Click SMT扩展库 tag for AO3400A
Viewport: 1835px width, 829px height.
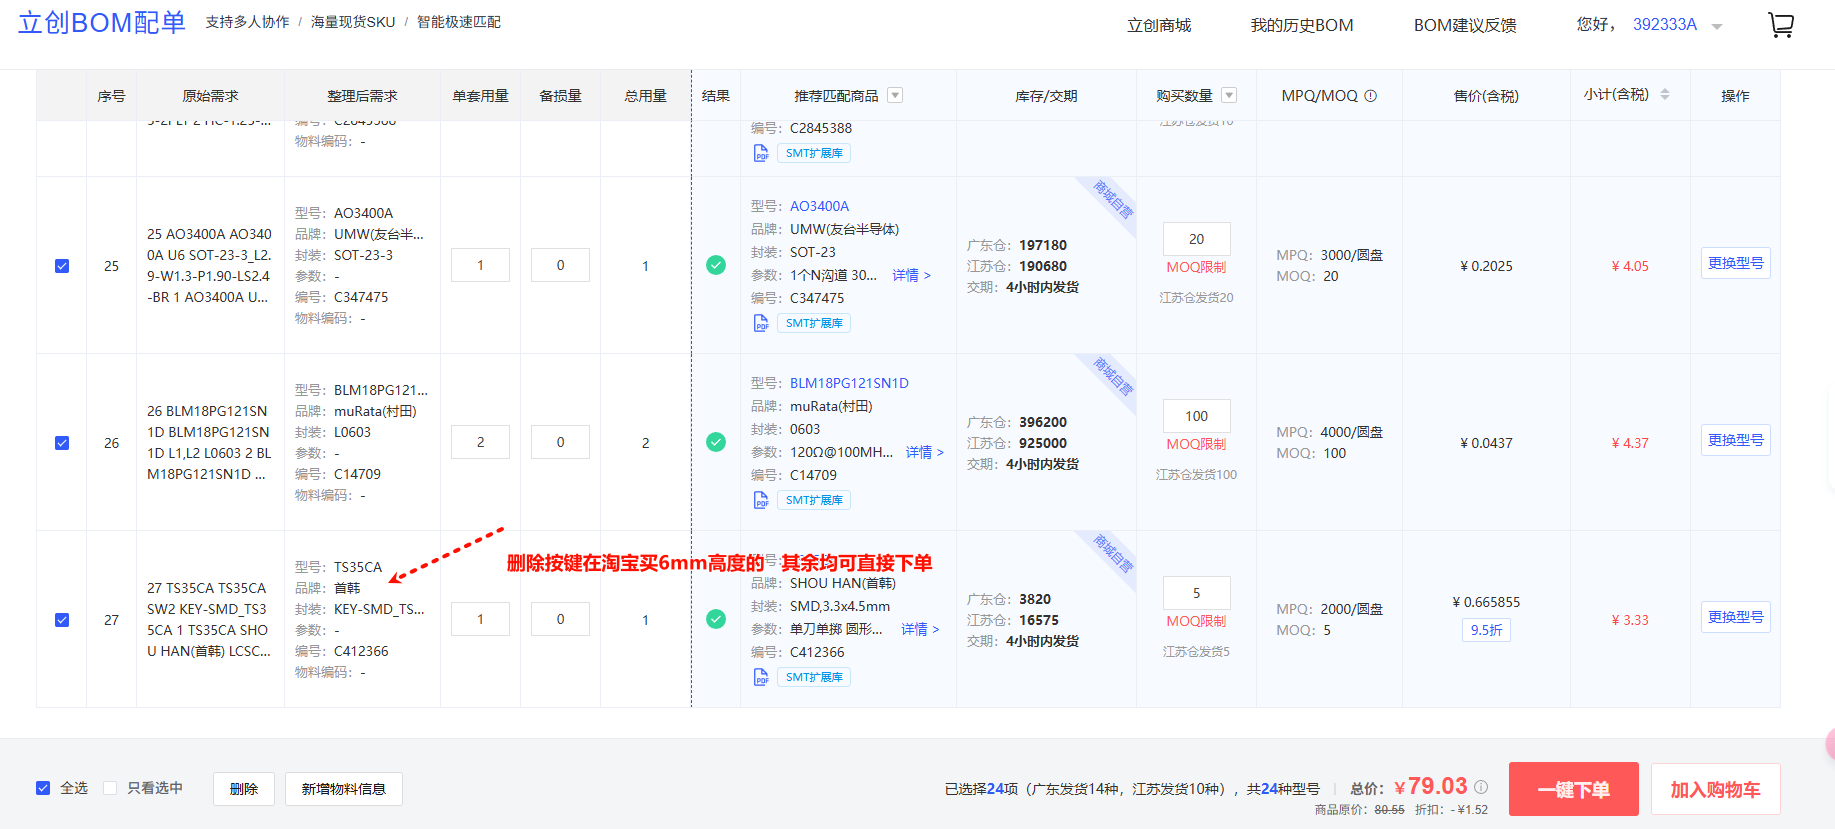point(814,323)
